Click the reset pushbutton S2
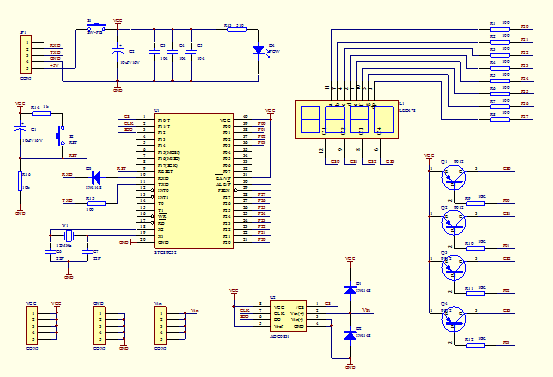The height and width of the screenshot is (377, 553). coord(60,135)
